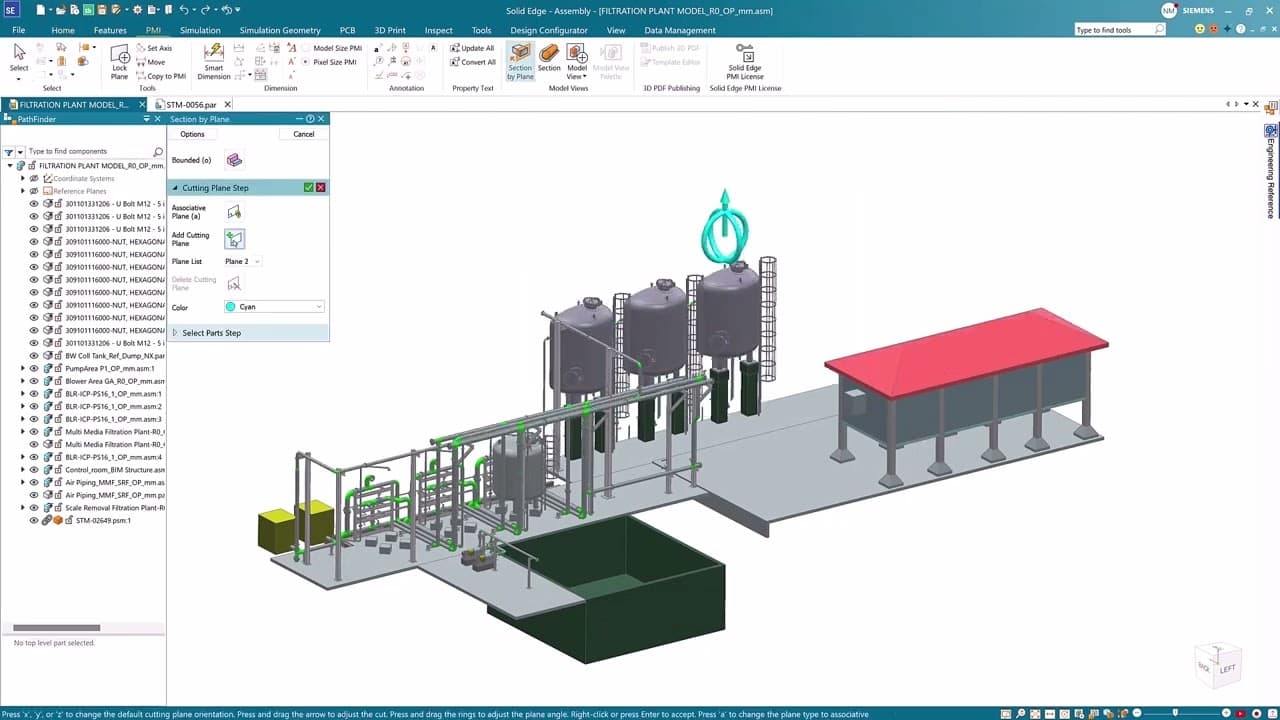Hide Control_room_BIM Structure.asm
This screenshot has width=1280, height=720.
point(34,469)
